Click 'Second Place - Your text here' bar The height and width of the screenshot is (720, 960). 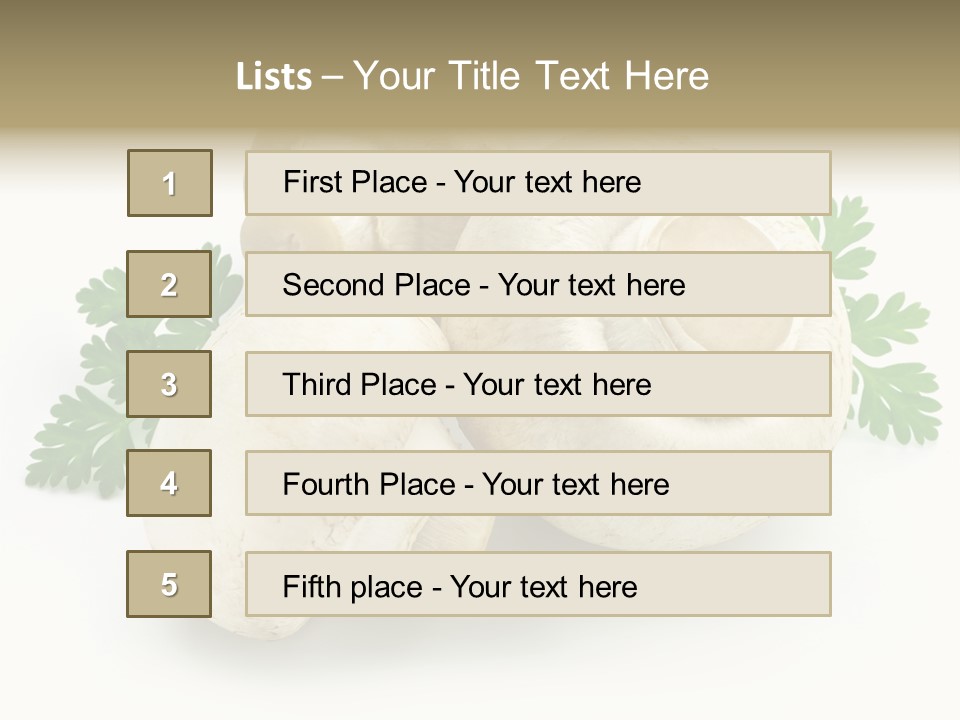(x=538, y=285)
